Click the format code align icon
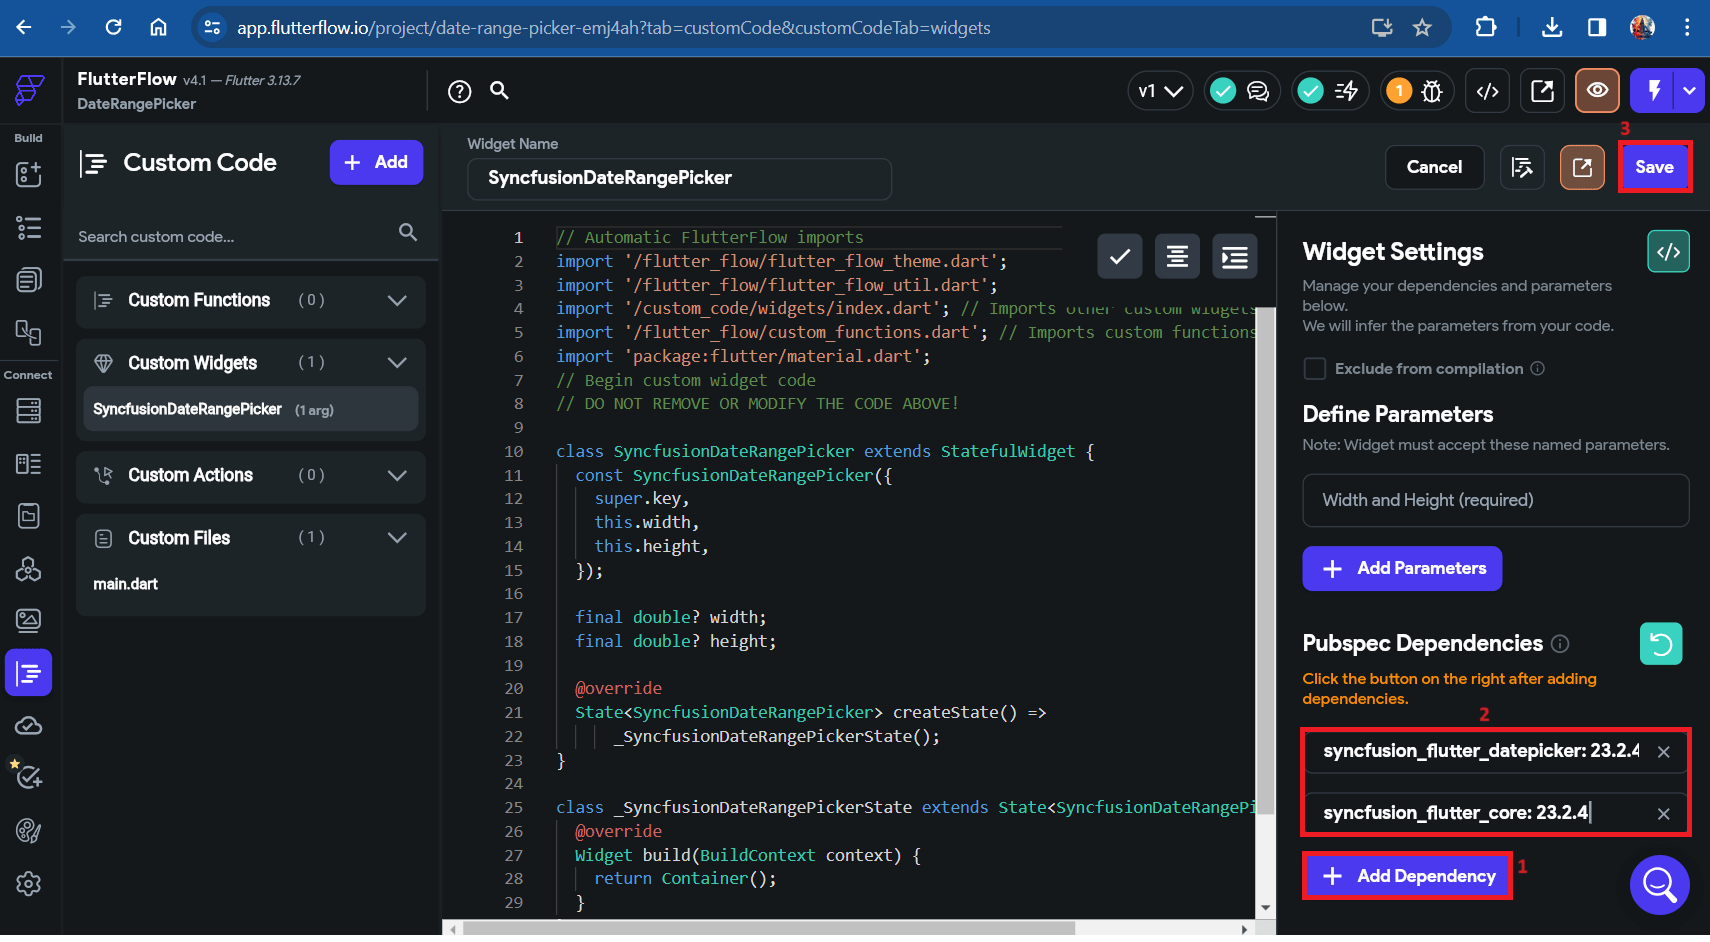This screenshot has width=1710, height=942. point(1178,257)
